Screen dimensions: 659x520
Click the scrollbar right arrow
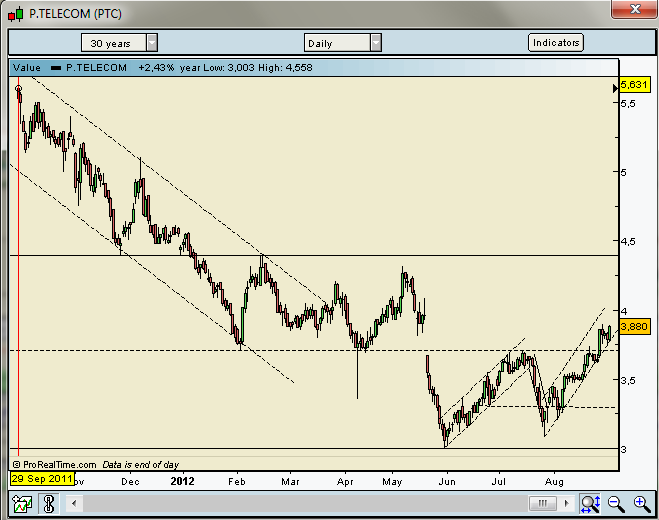pos(567,503)
